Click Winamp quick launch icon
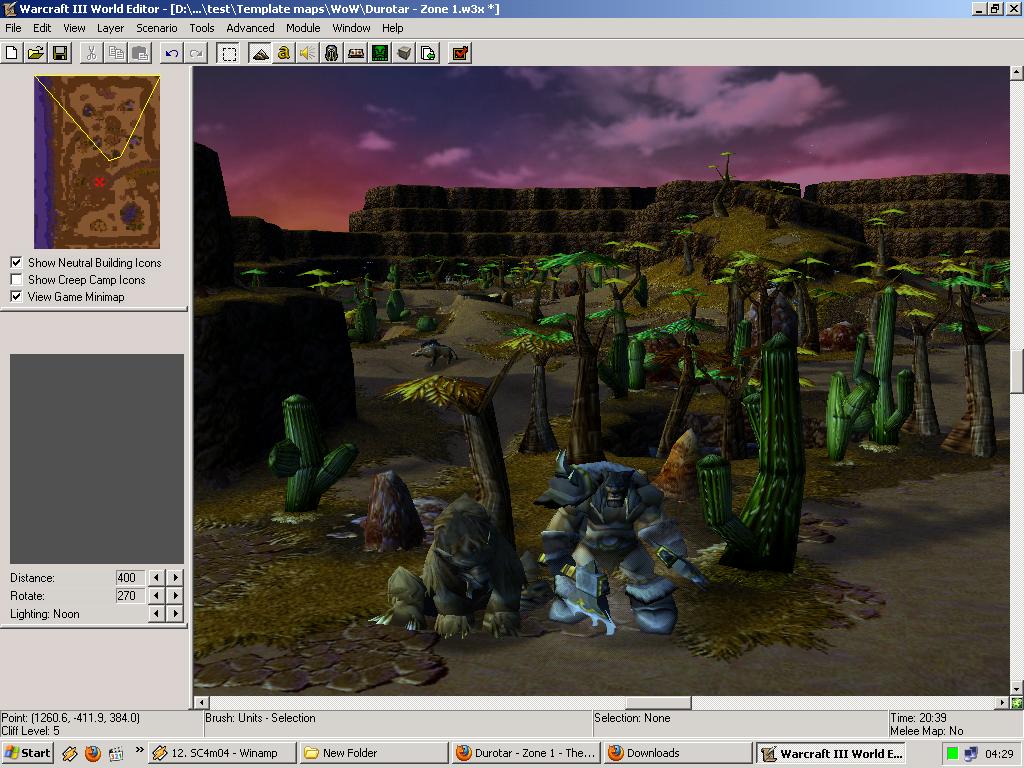Image resolution: width=1024 pixels, height=768 pixels. pyautogui.click(x=69, y=754)
